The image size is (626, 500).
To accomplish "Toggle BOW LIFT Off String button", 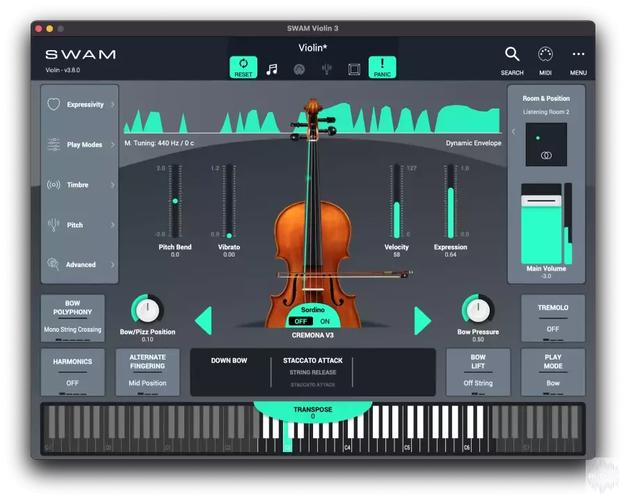I will 478,372.
